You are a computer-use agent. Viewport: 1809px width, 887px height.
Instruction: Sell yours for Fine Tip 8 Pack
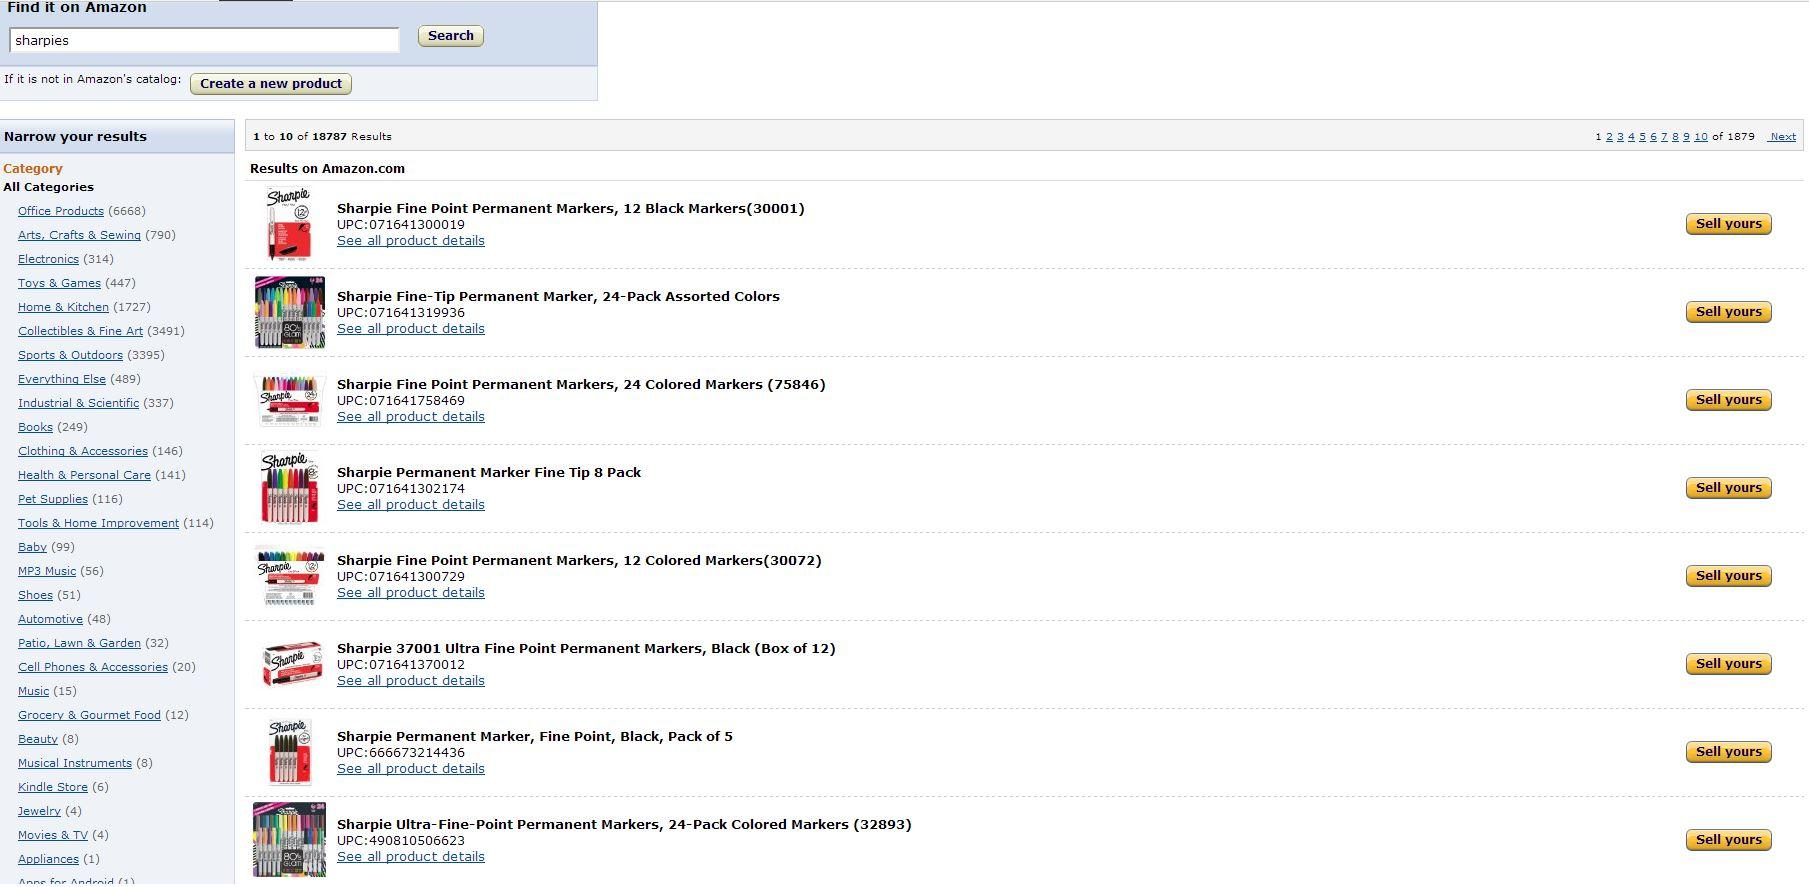pyautogui.click(x=1729, y=488)
